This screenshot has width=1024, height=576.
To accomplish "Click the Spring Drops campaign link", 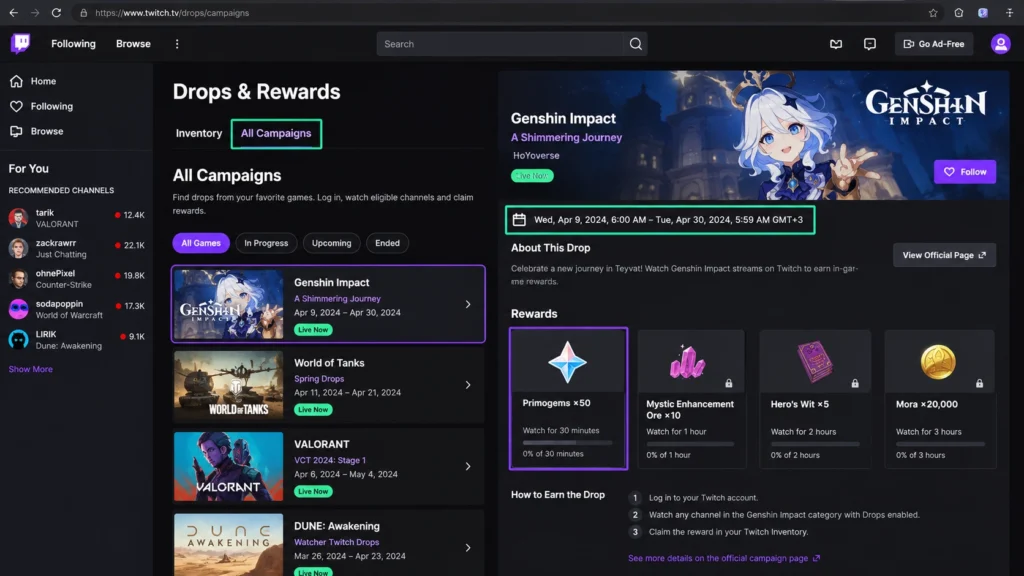I will 319,379.
